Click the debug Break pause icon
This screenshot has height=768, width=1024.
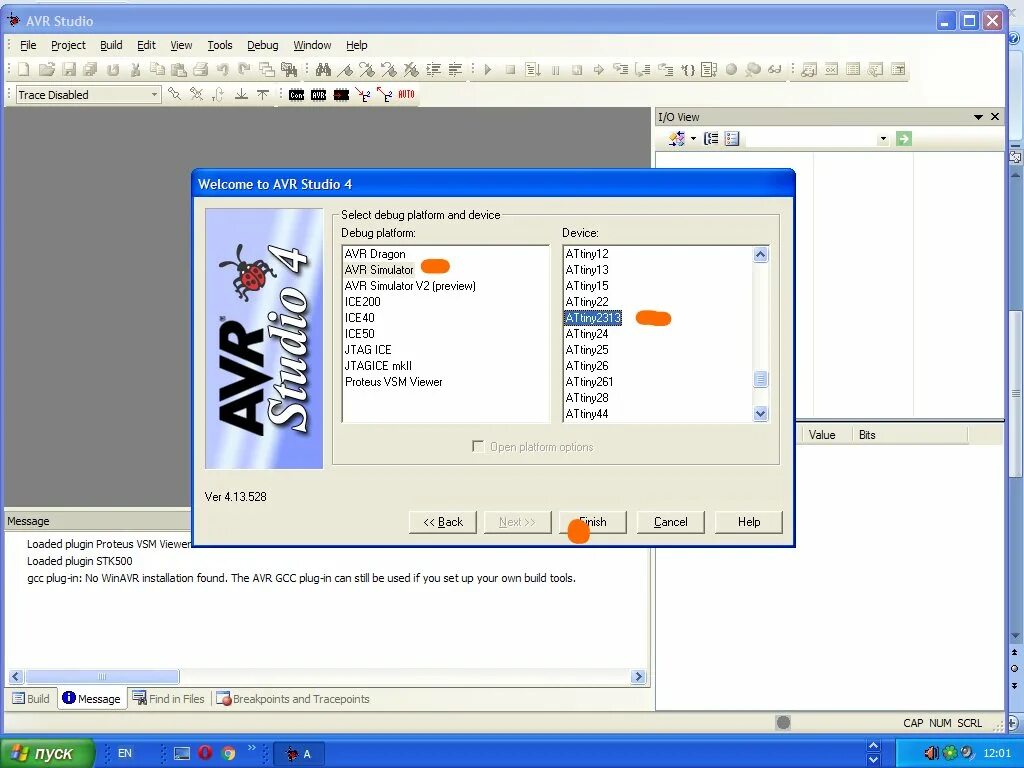(555, 69)
